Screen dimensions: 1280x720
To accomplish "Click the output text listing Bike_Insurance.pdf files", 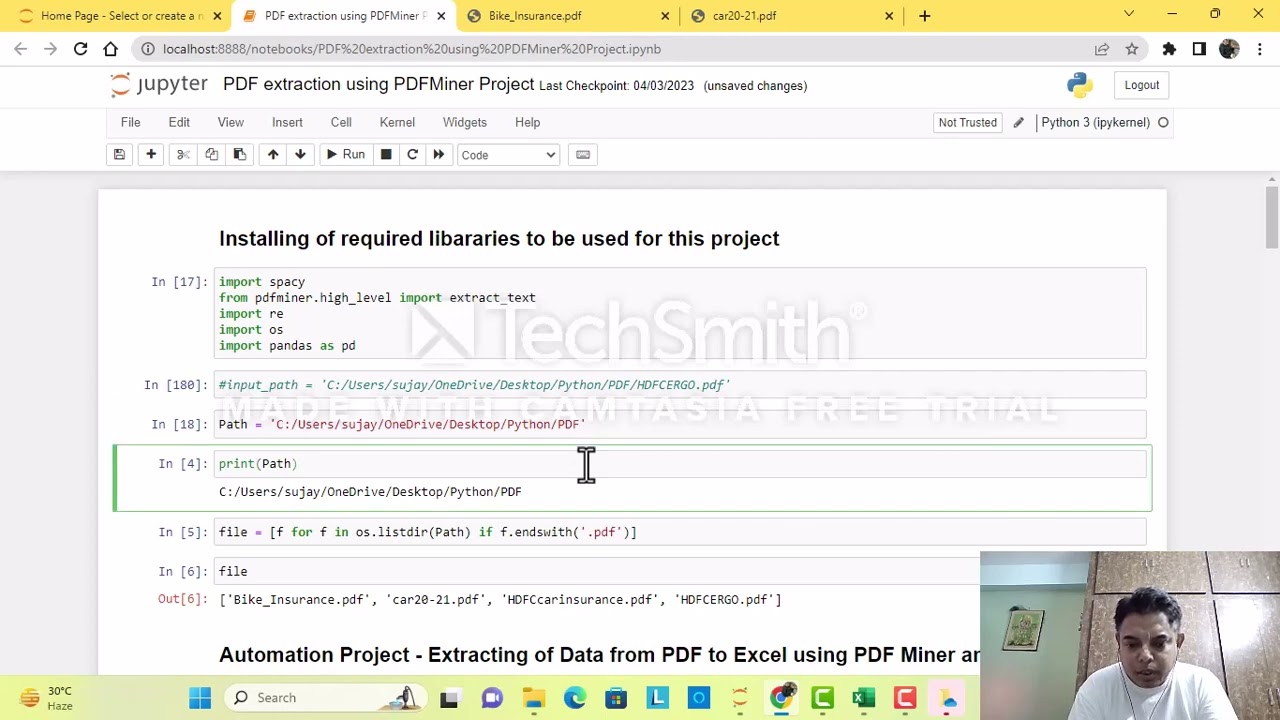I will click(500, 600).
